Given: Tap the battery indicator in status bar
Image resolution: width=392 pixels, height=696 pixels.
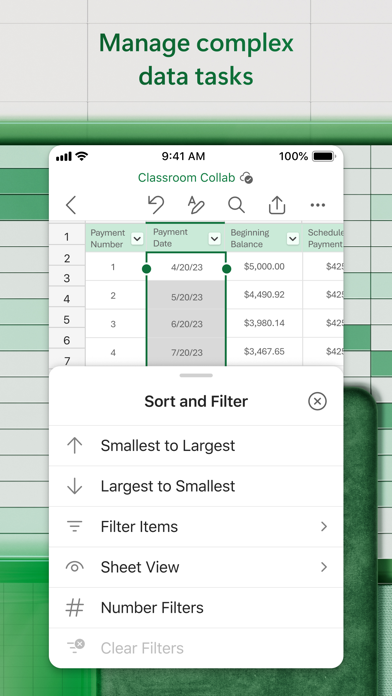Looking at the screenshot, I should (324, 156).
